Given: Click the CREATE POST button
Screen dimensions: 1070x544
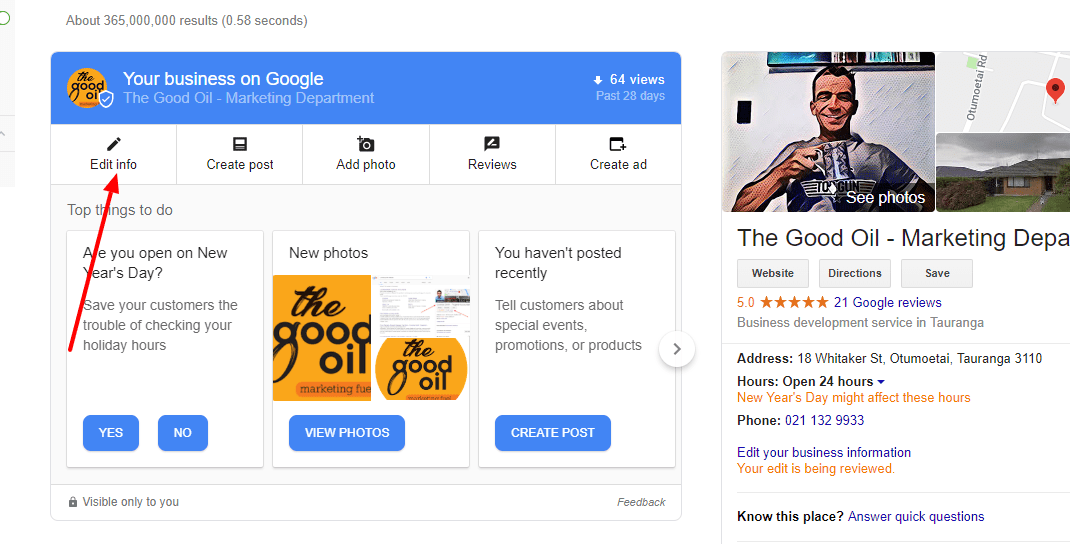Looking at the screenshot, I should 553,433.
